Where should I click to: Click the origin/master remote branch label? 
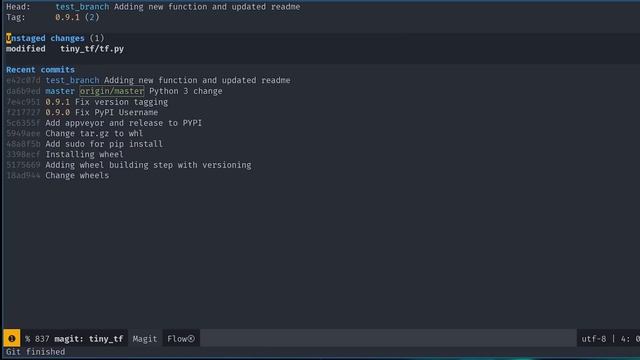pos(112,91)
